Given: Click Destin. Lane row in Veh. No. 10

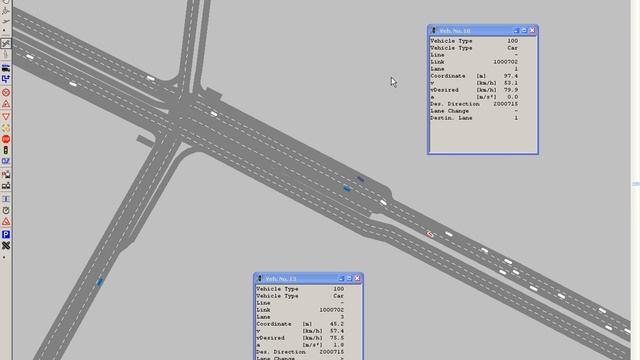Looking at the screenshot, I should click(x=474, y=118).
